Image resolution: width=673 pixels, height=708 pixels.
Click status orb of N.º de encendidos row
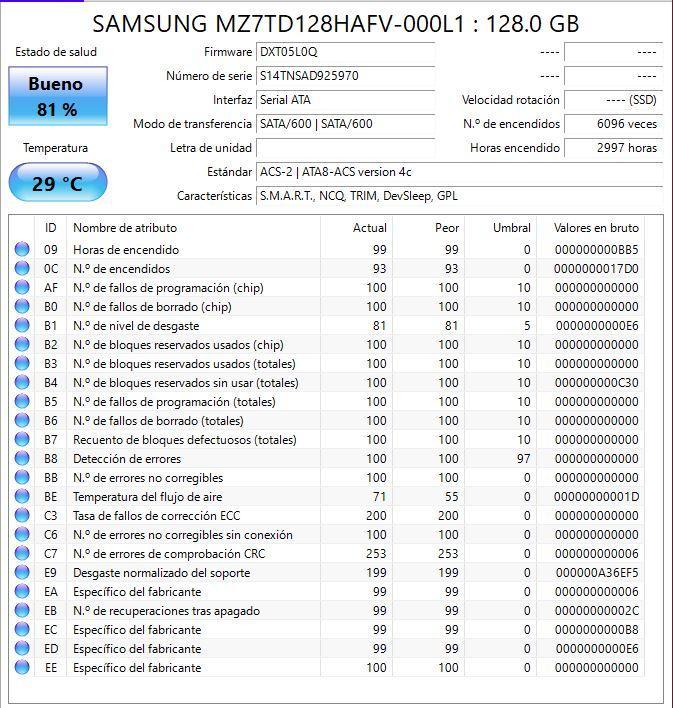pos(22,268)
